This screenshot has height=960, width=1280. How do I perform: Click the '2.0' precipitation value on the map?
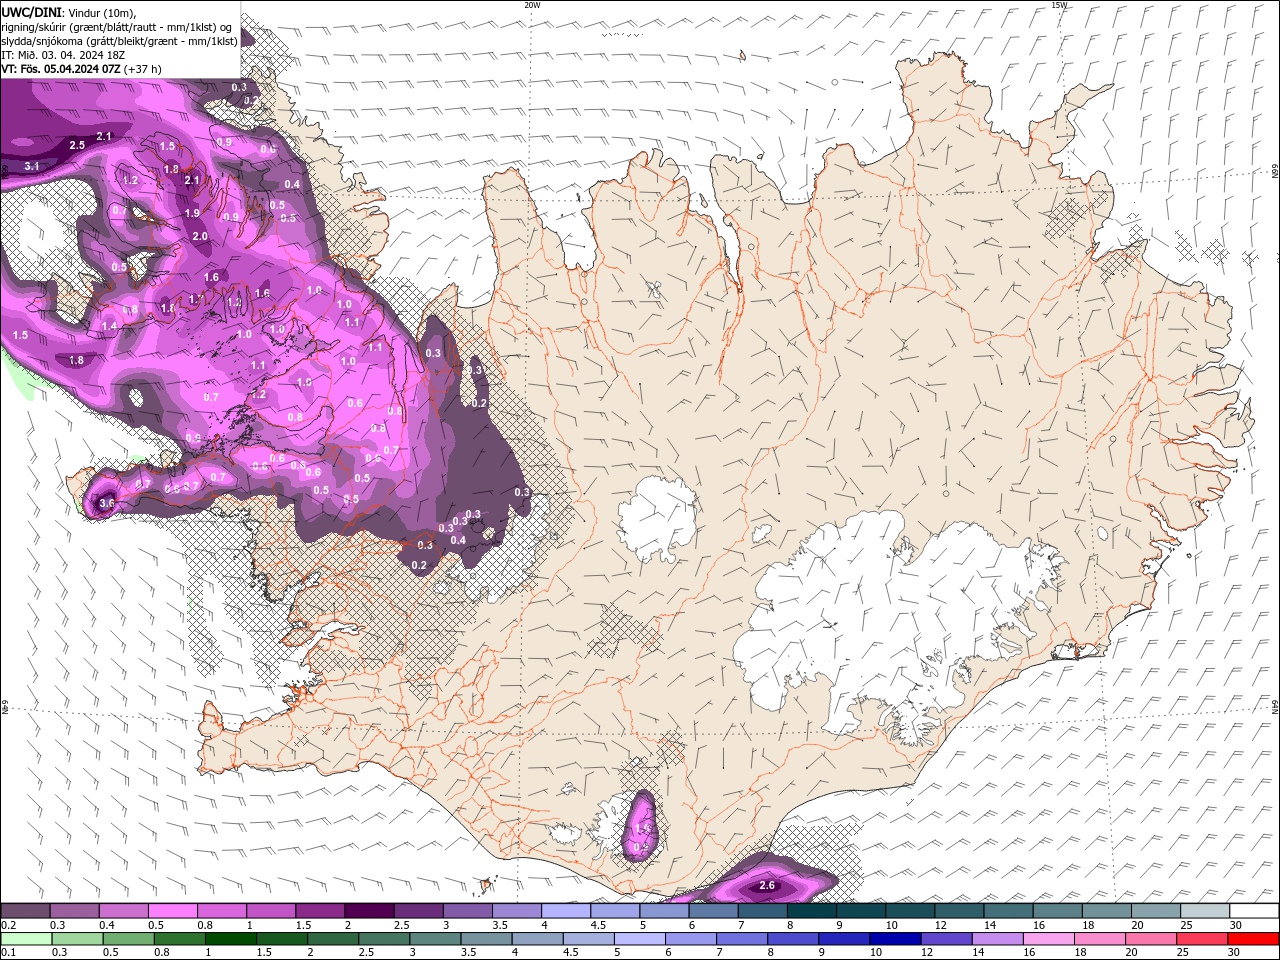click(200, 236)
